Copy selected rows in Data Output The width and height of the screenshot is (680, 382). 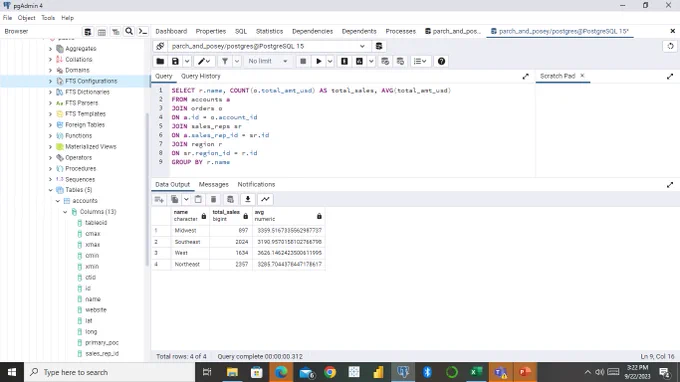click(x=174, y=199)
